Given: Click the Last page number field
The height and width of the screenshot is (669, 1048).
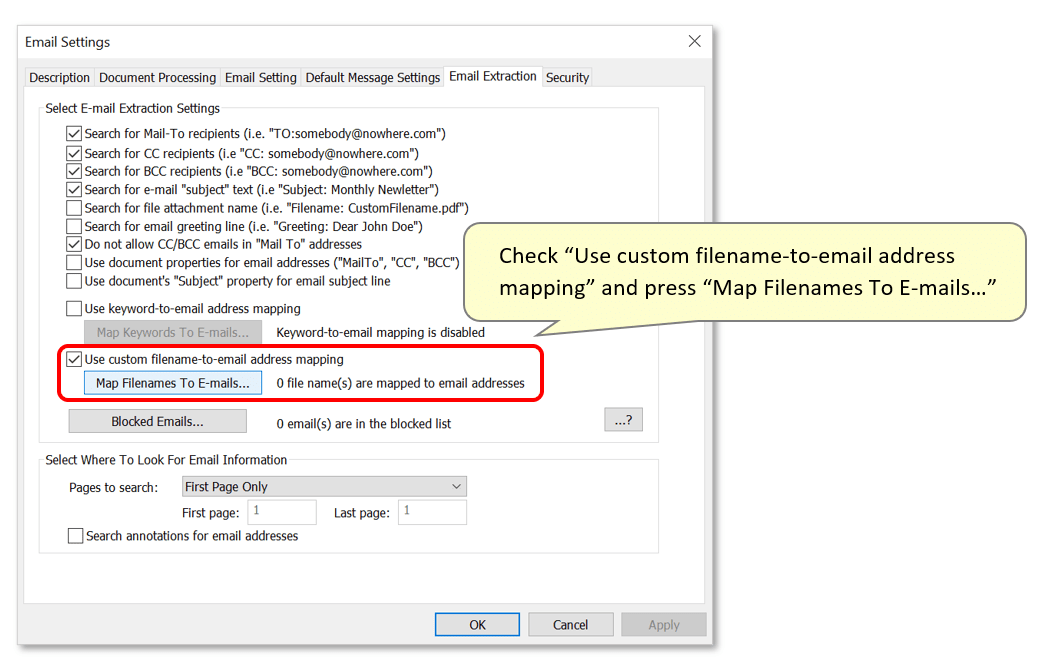Looking at the screenshot, I should [x=432, y=512].
